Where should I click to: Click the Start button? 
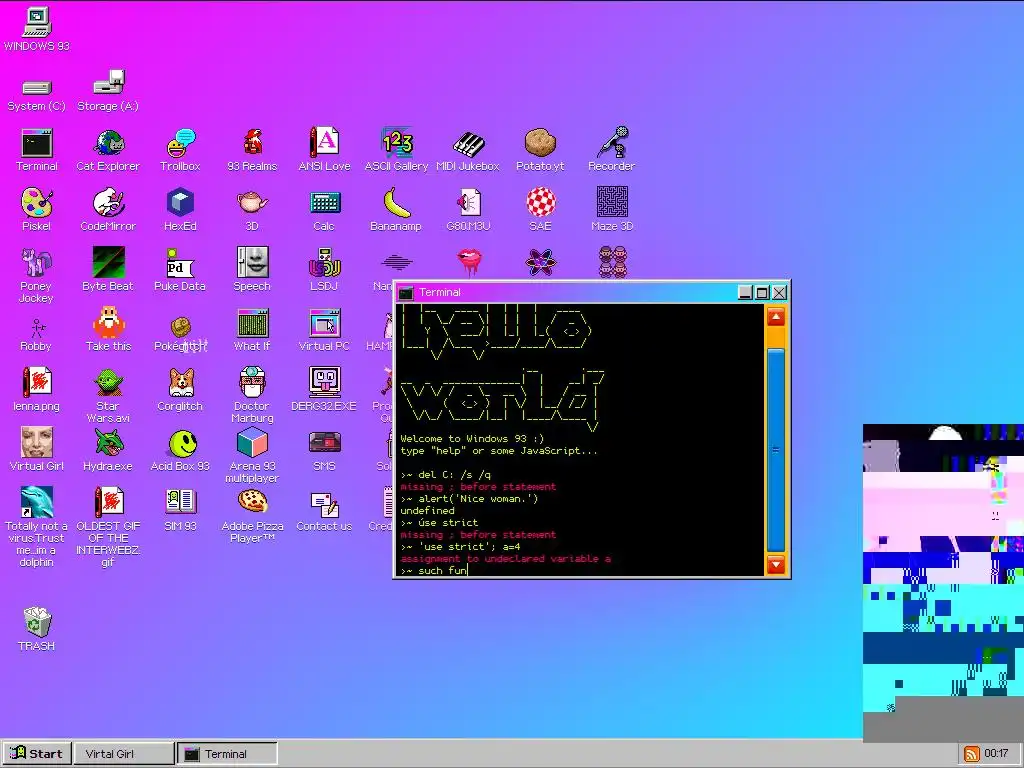(x=37, y=754)
